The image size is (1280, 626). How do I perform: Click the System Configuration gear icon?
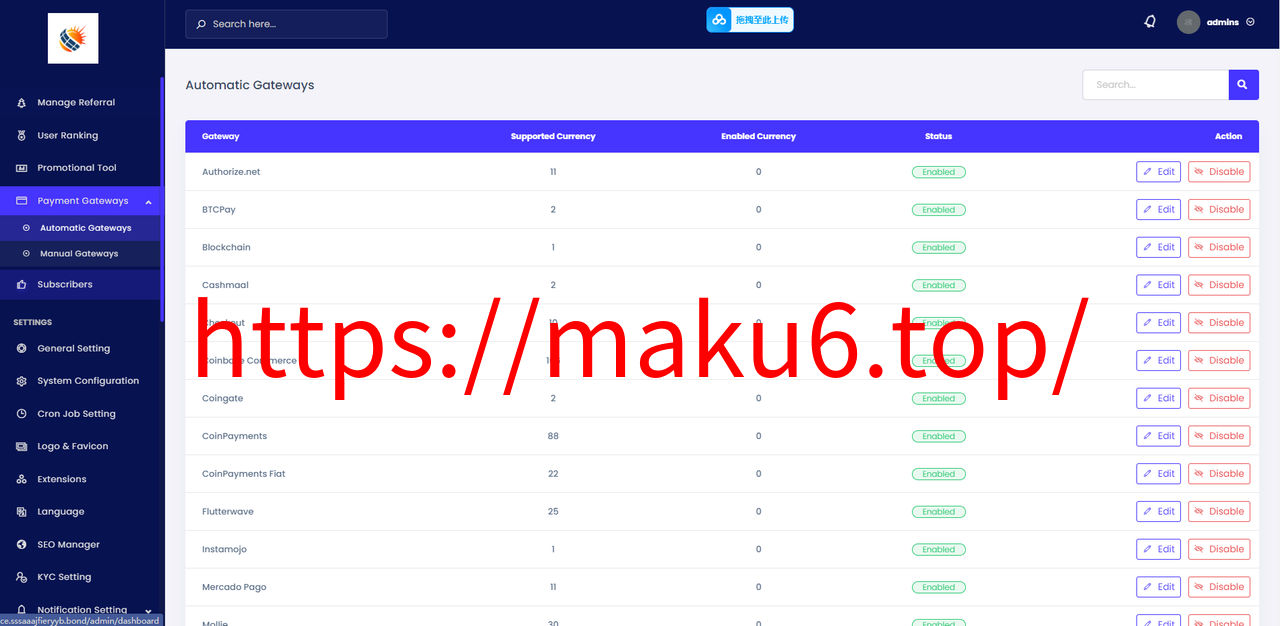point(22,381)
